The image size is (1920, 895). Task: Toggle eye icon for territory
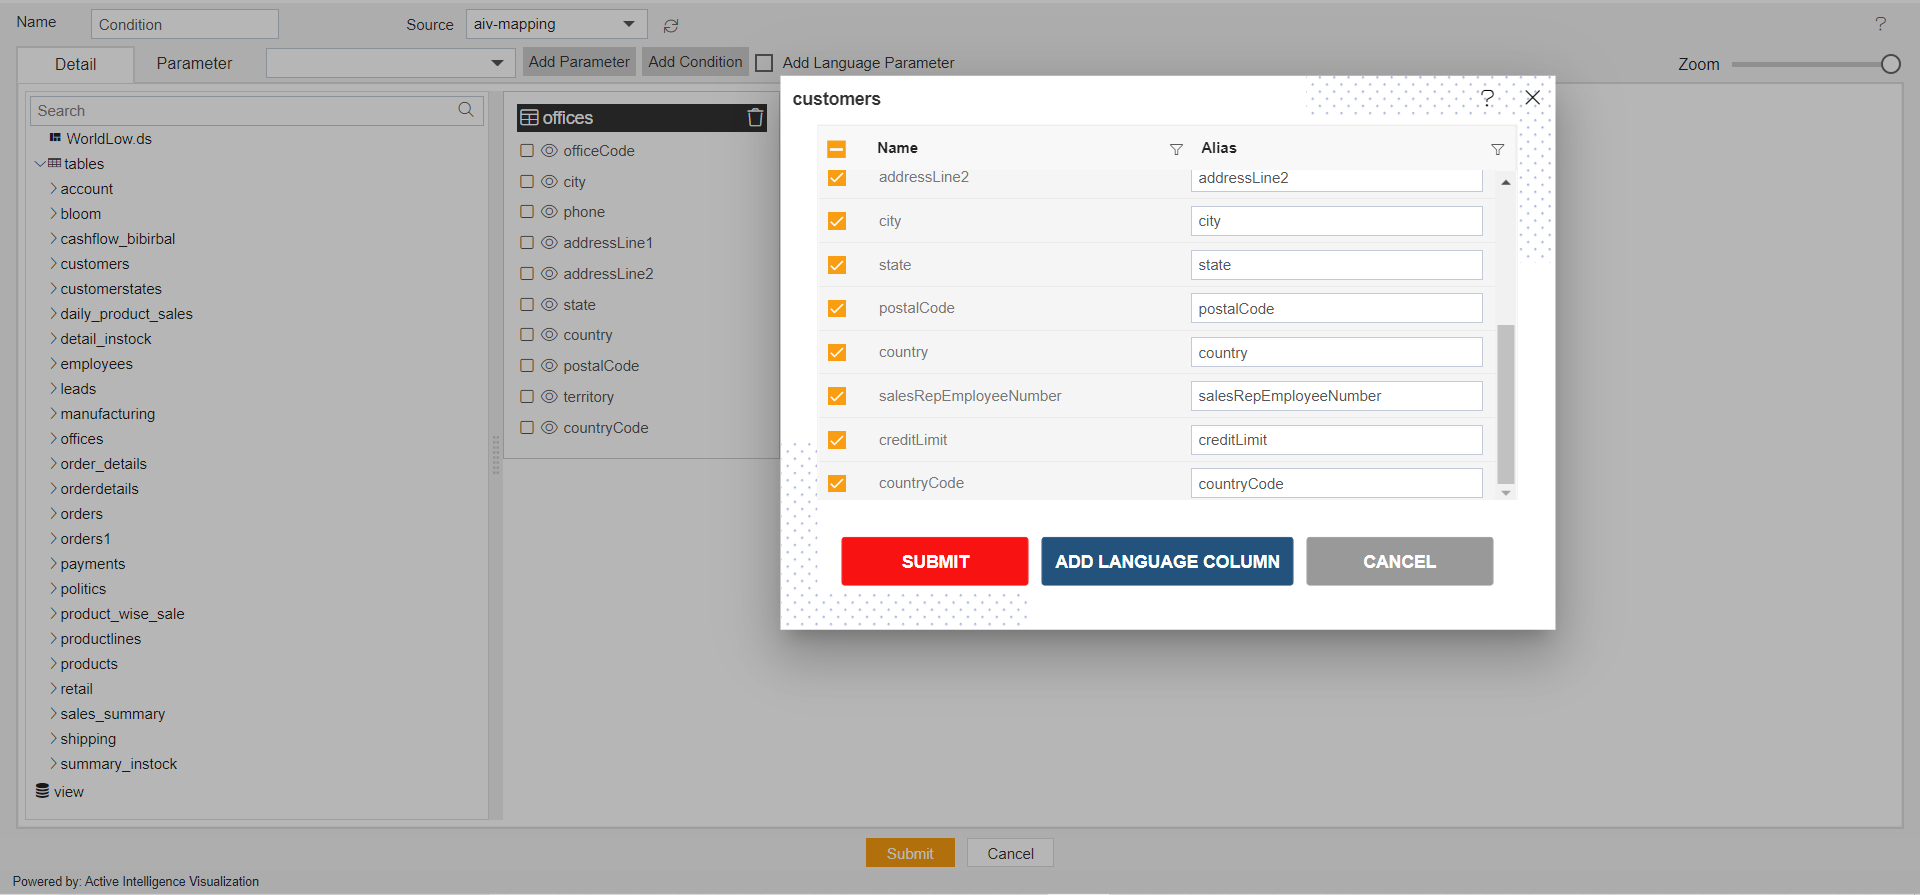pyautogui.click(x=549, y=397)
